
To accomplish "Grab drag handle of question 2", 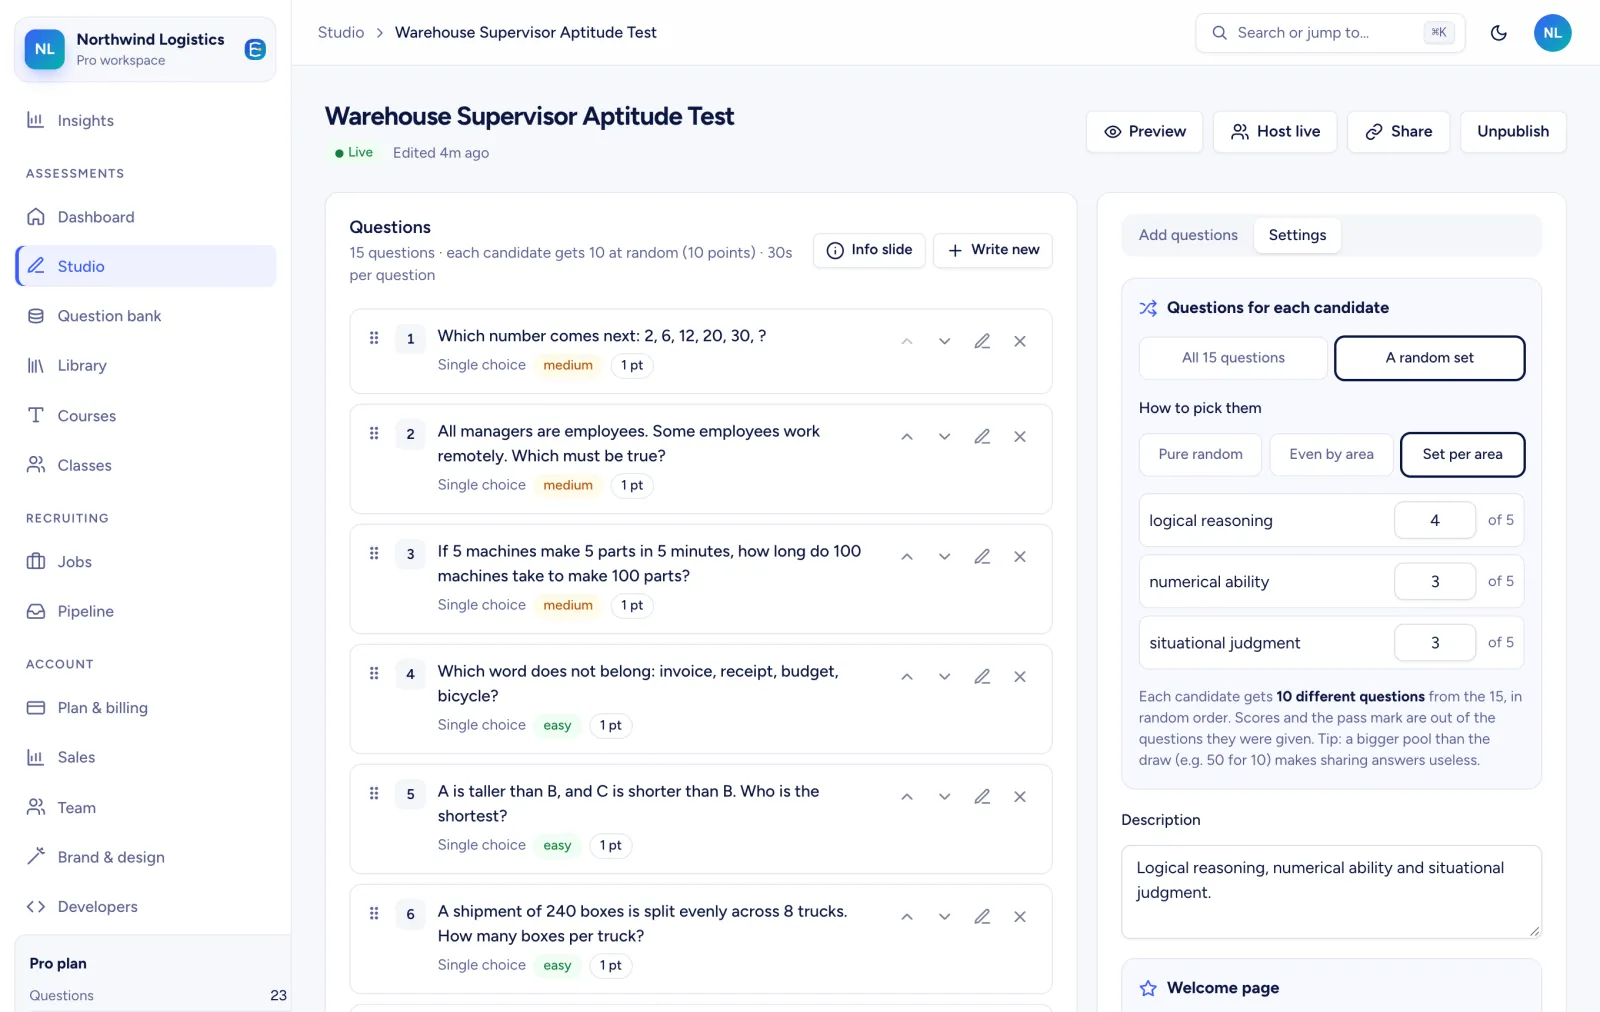I will pyautogui.click(x=374, y=433).
